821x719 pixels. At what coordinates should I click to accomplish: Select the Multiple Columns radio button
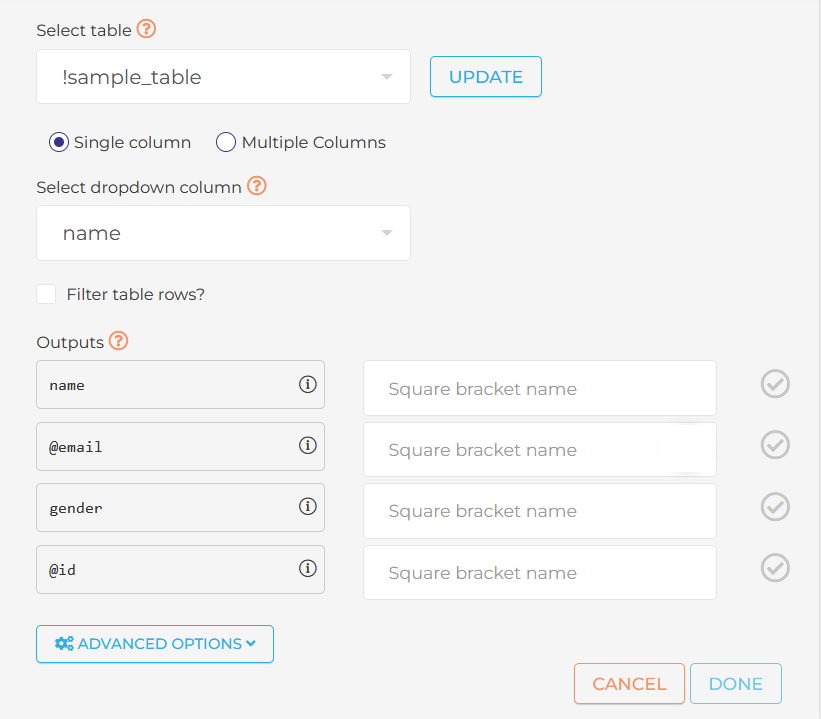226,142
